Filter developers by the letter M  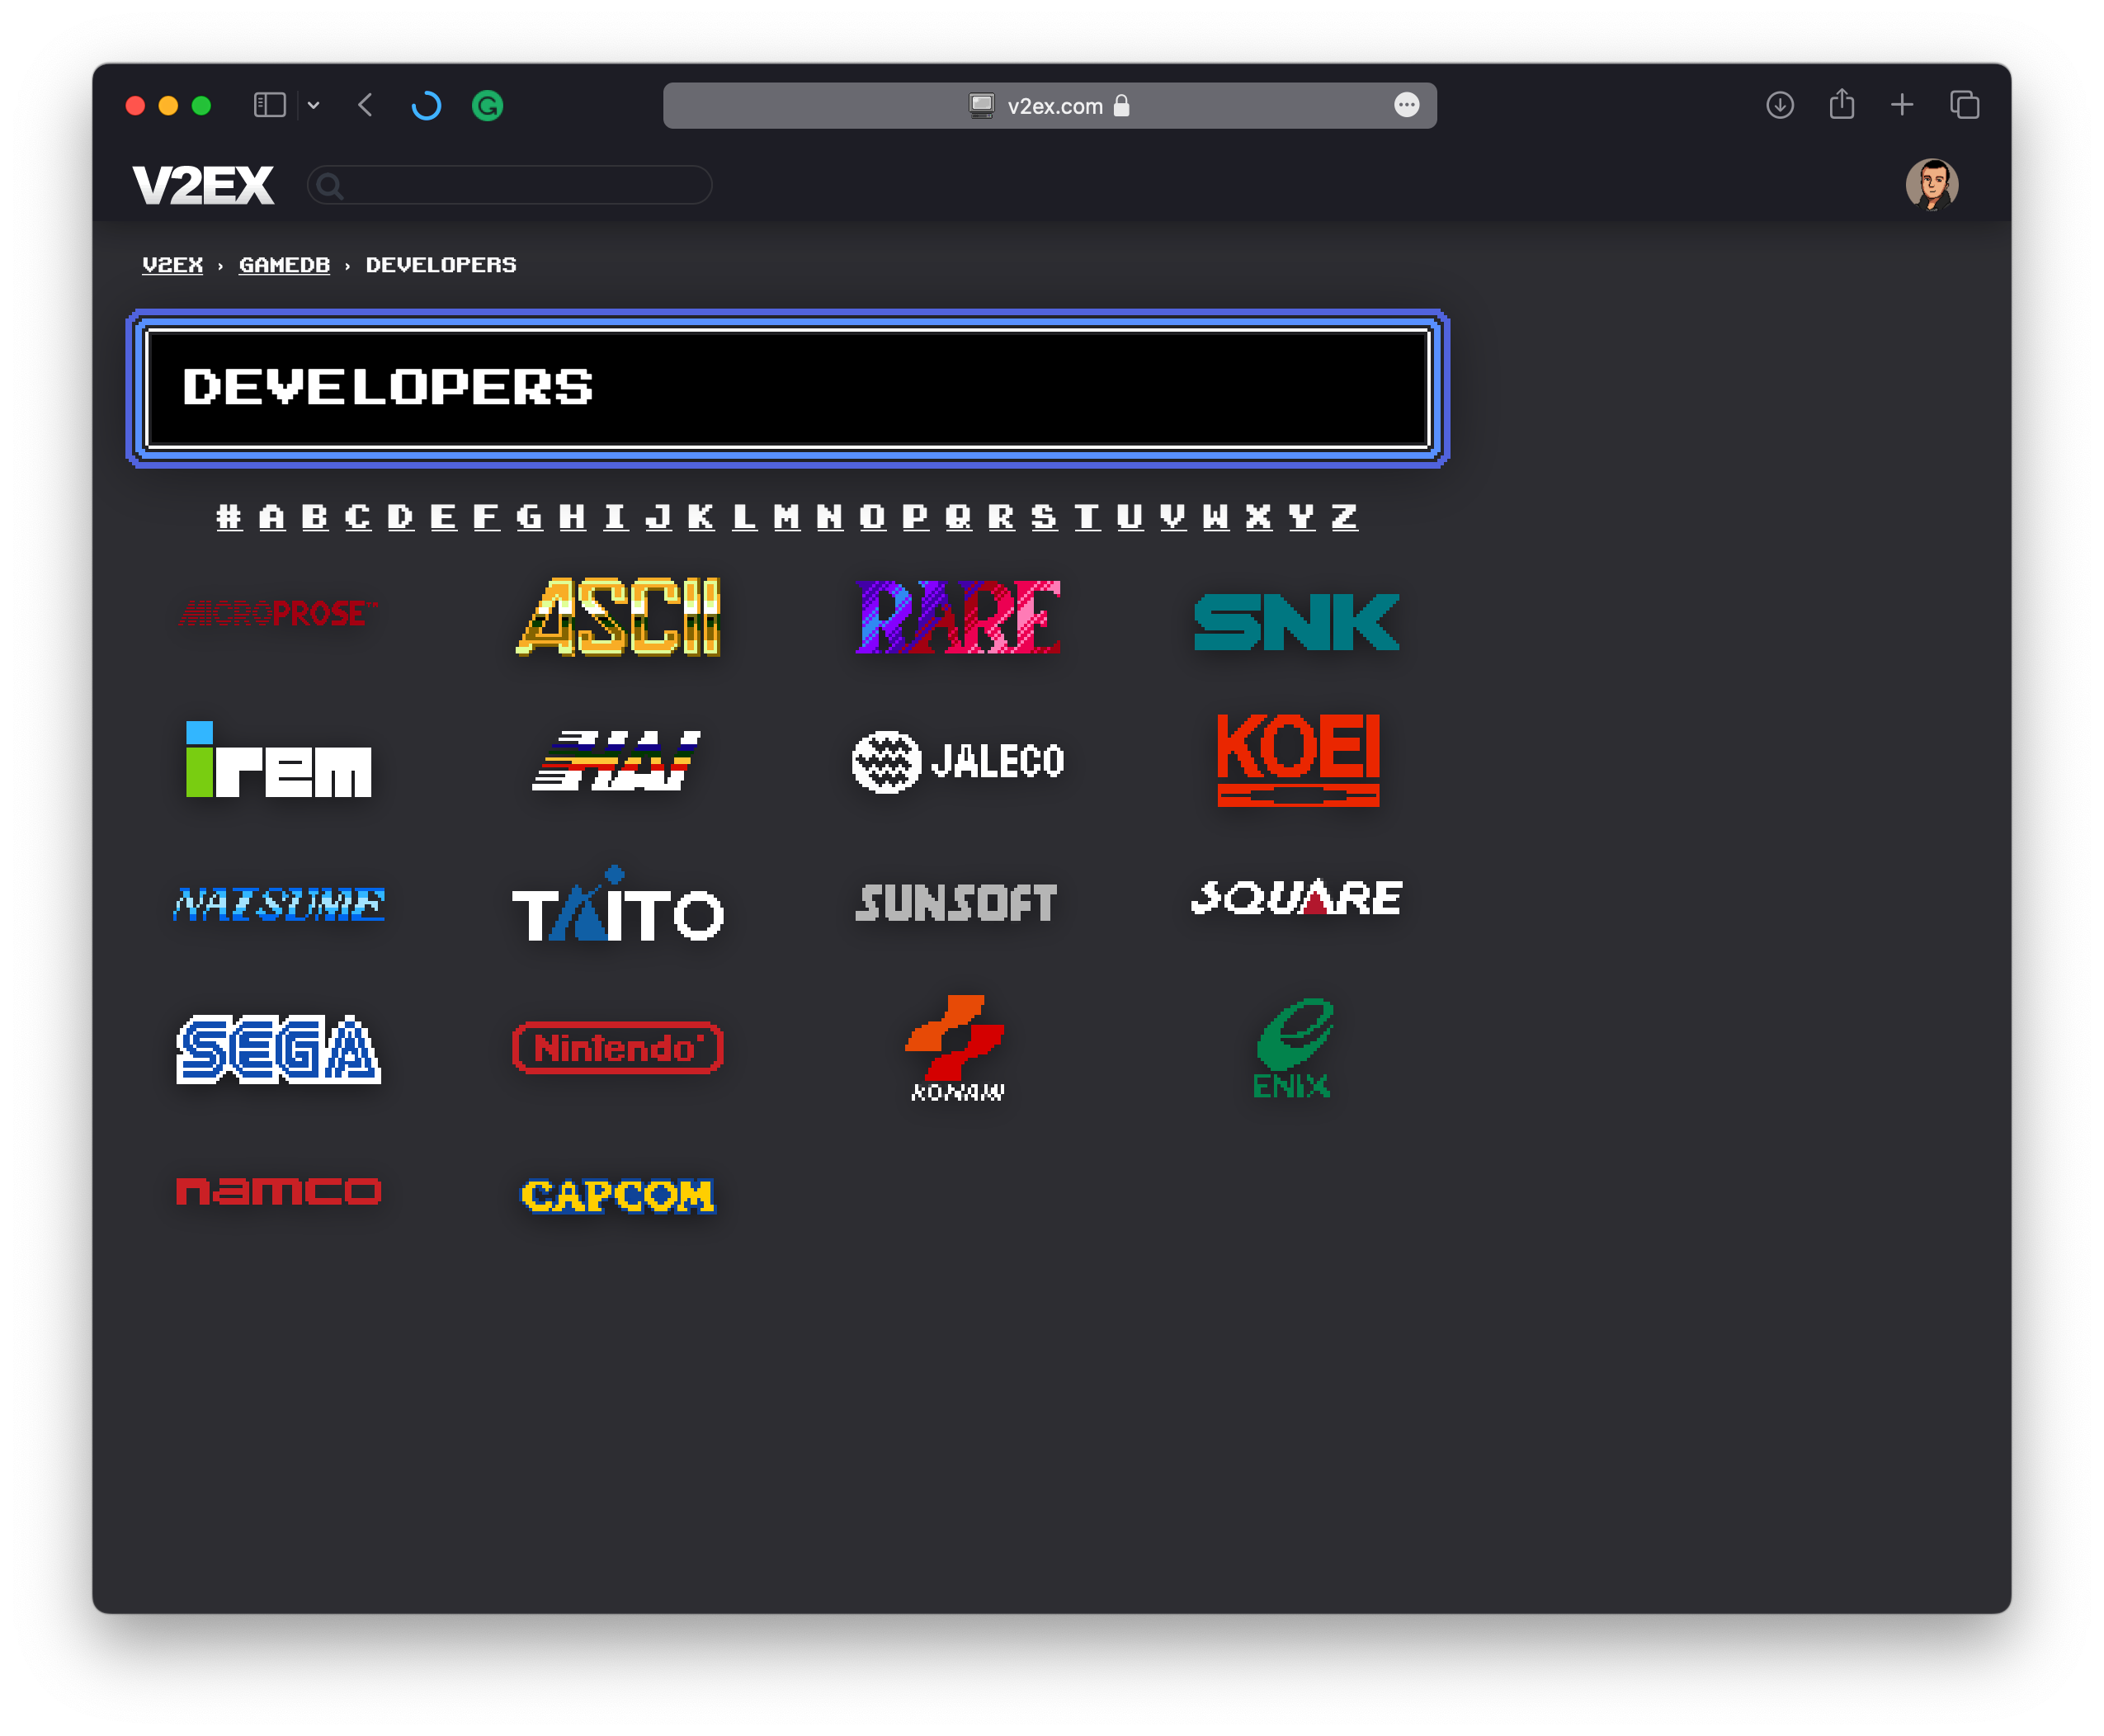787,516
